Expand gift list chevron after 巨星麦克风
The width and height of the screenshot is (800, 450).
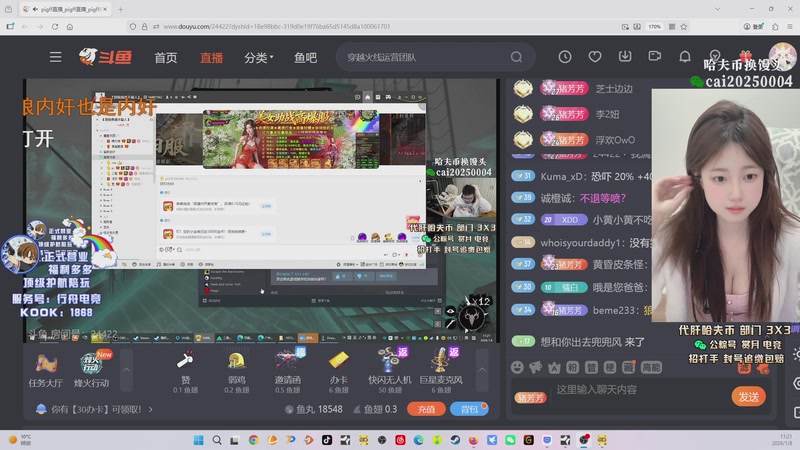click(x=482, y=370)
